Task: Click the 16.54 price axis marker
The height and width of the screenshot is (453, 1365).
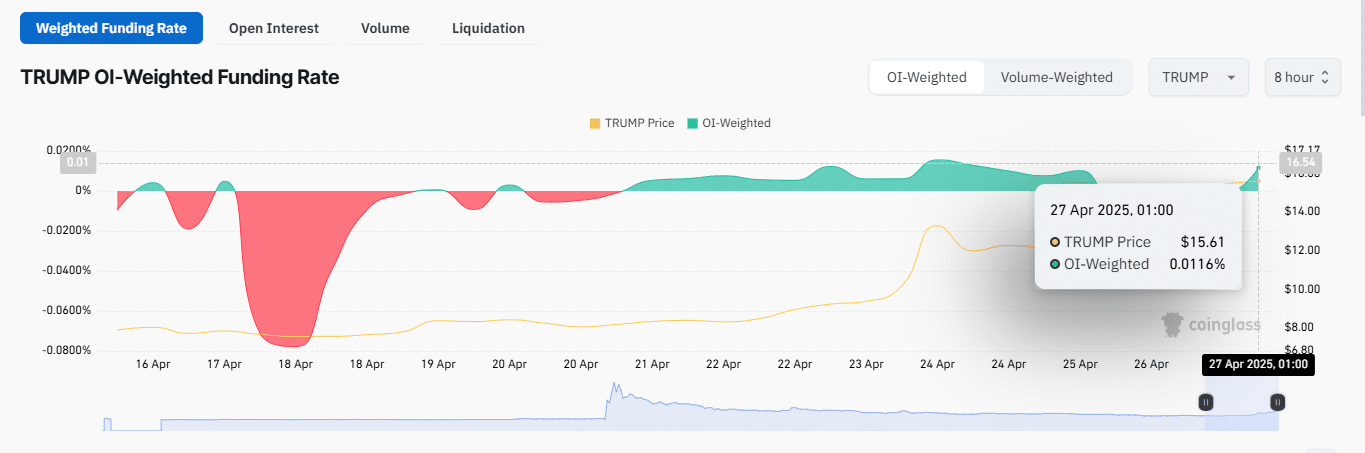Action: pyautogui.click(x=1299, y=161)
